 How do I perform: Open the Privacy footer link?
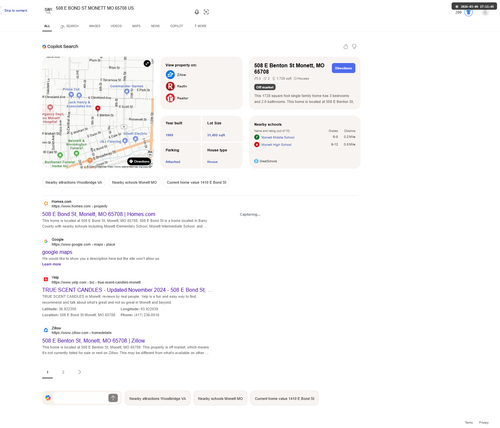tap(484, 422)
